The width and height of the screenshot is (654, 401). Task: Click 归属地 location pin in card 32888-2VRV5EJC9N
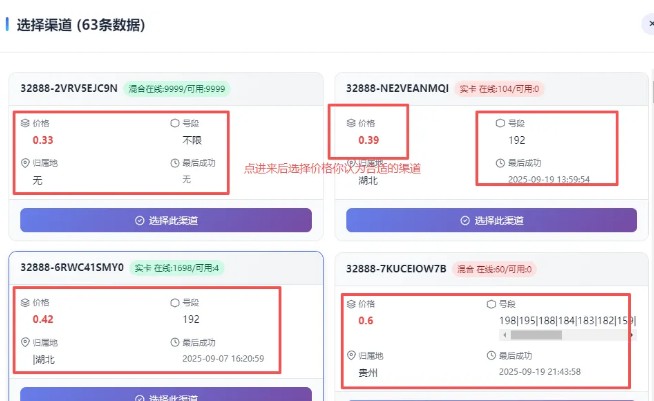pyautogui.click(x=25, y=162)
